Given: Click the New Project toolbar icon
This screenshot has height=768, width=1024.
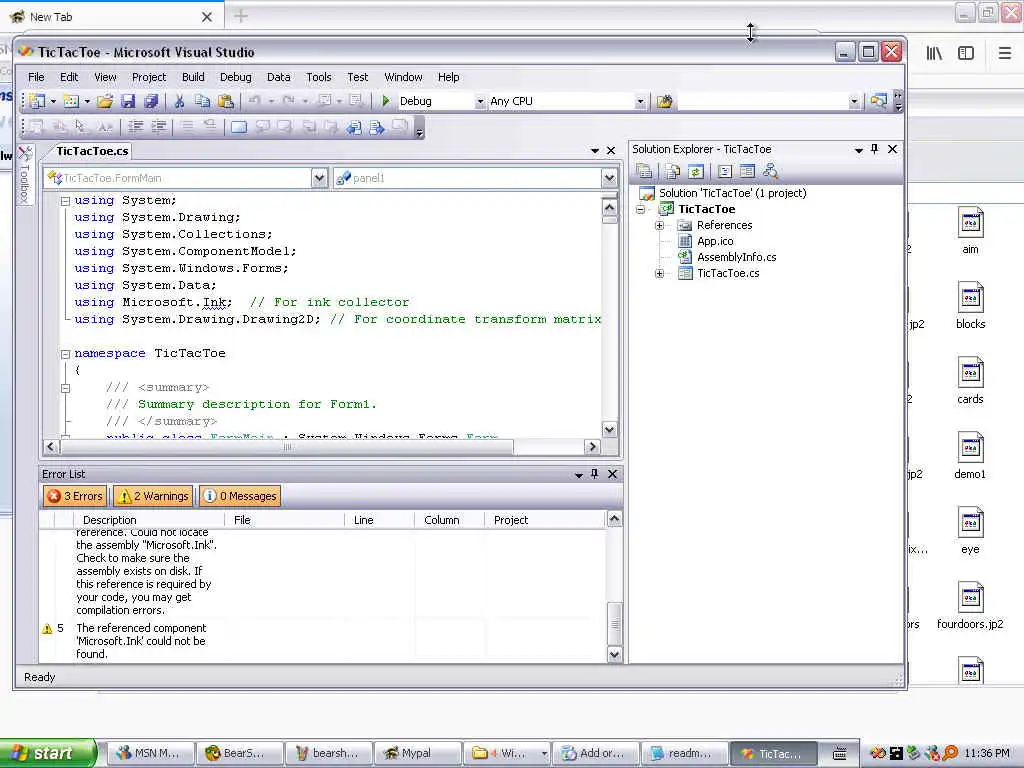Looking at the screenshot, I should (x=38, y=101).
